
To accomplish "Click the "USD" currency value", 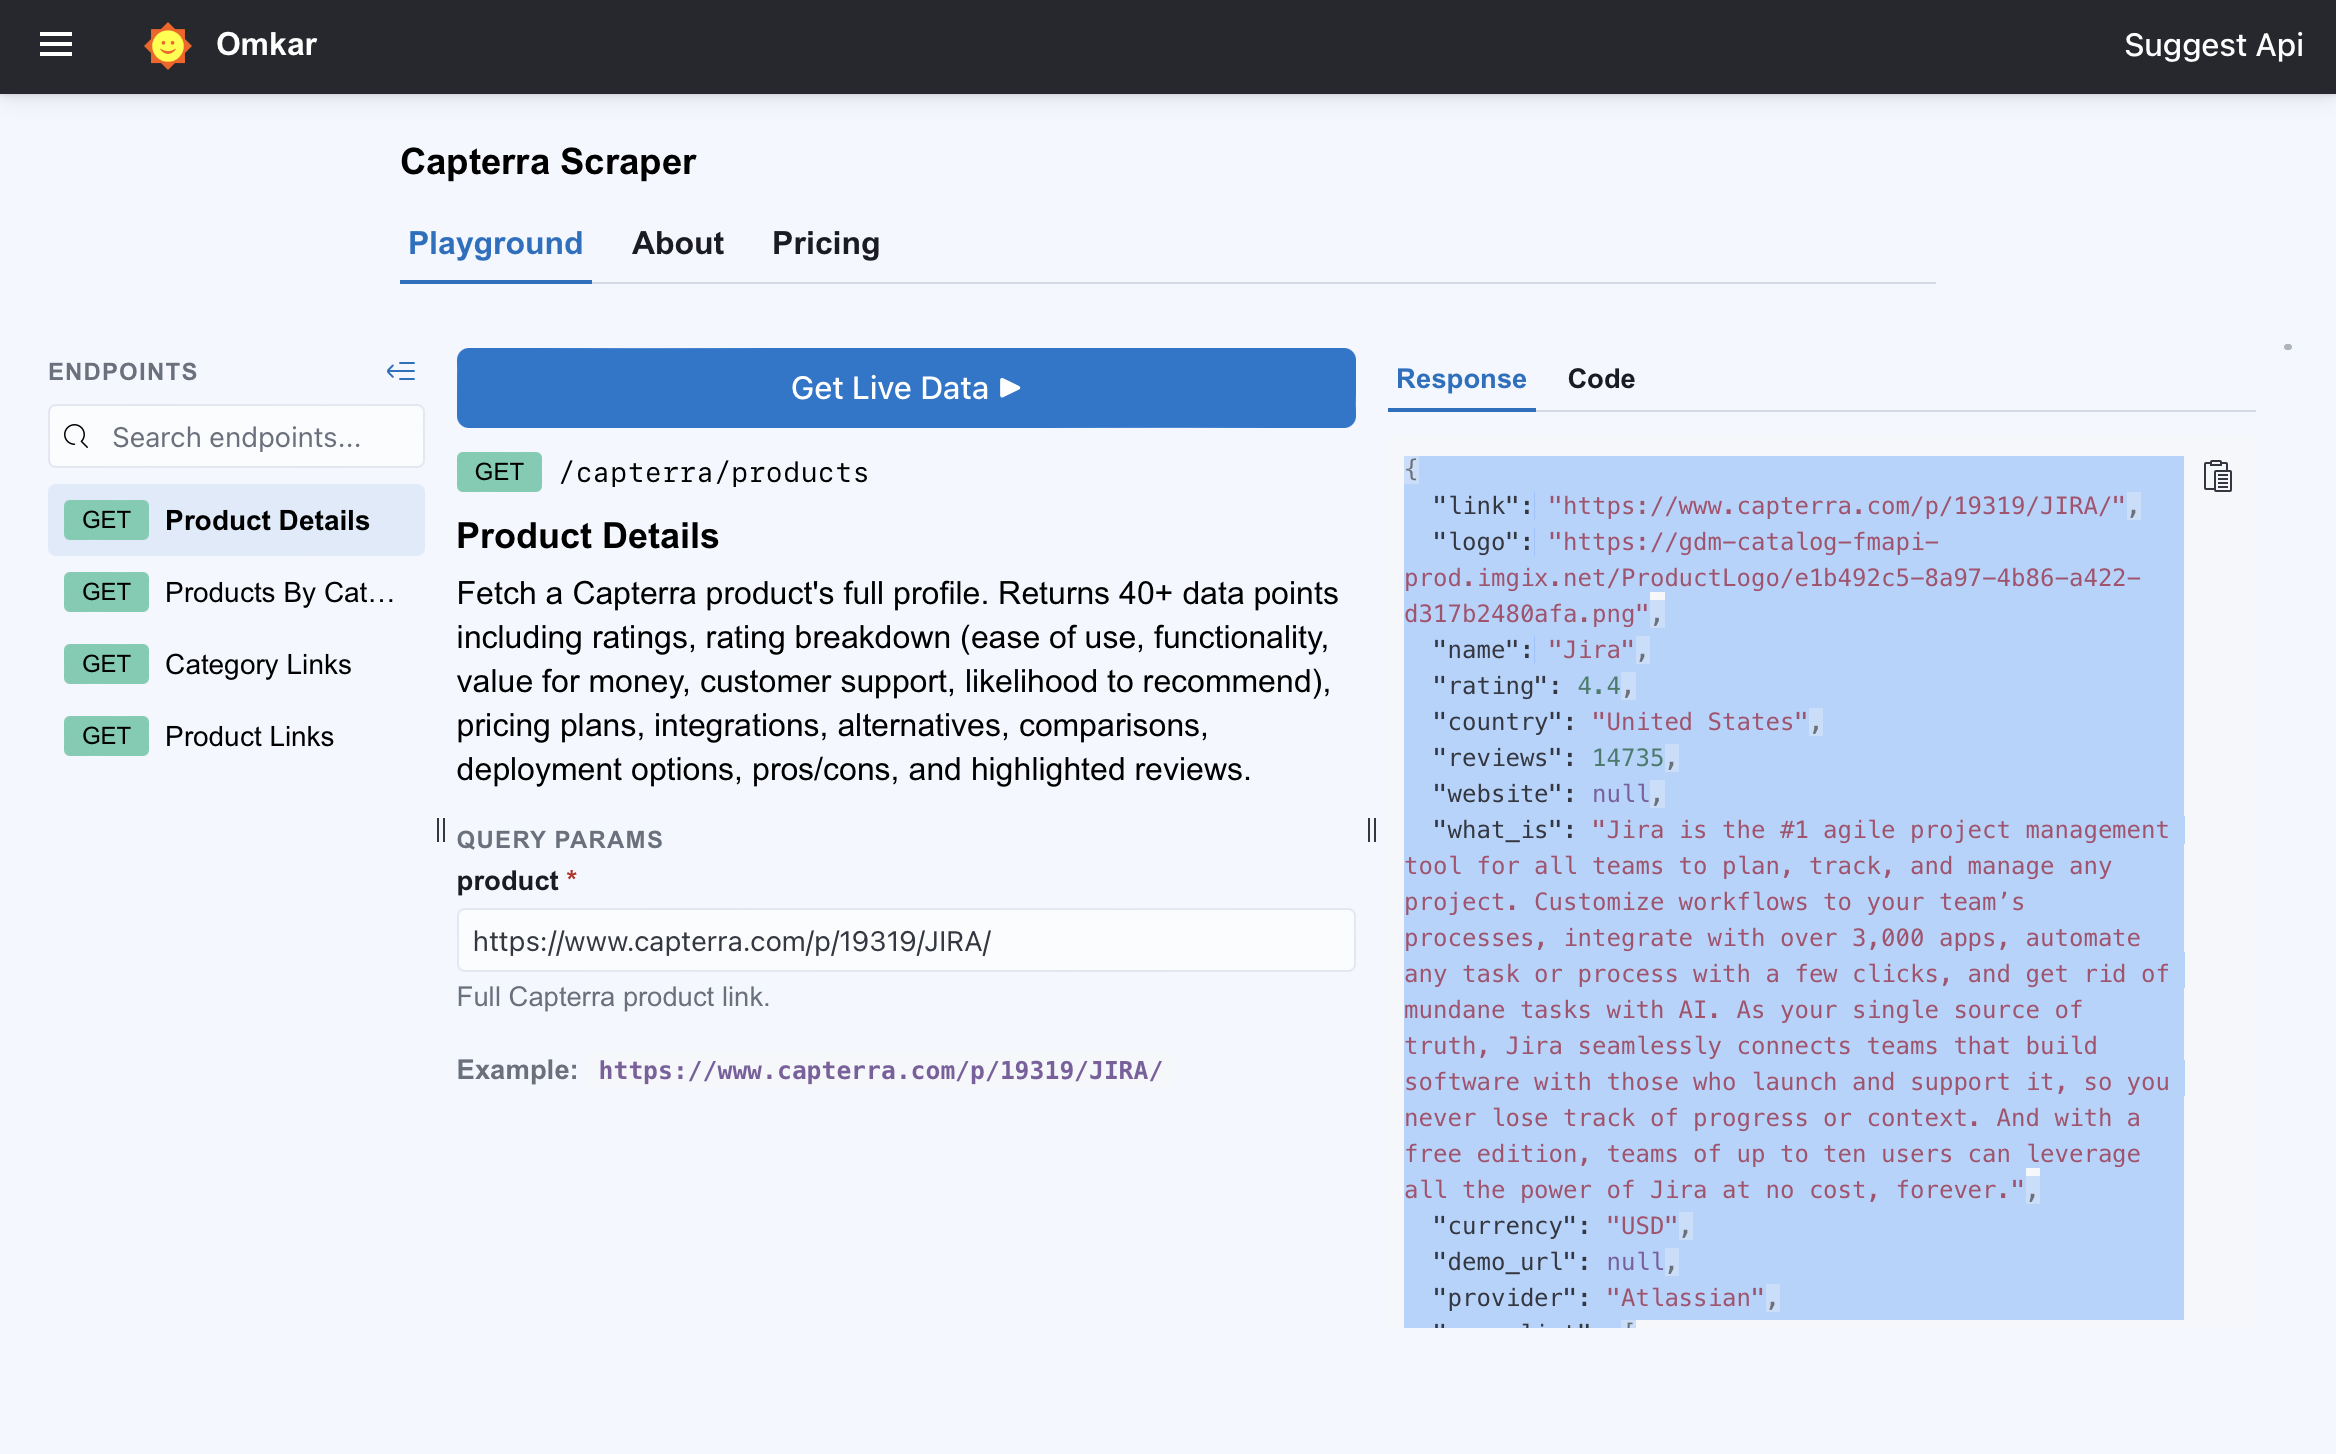I will pos(1641,1226).
